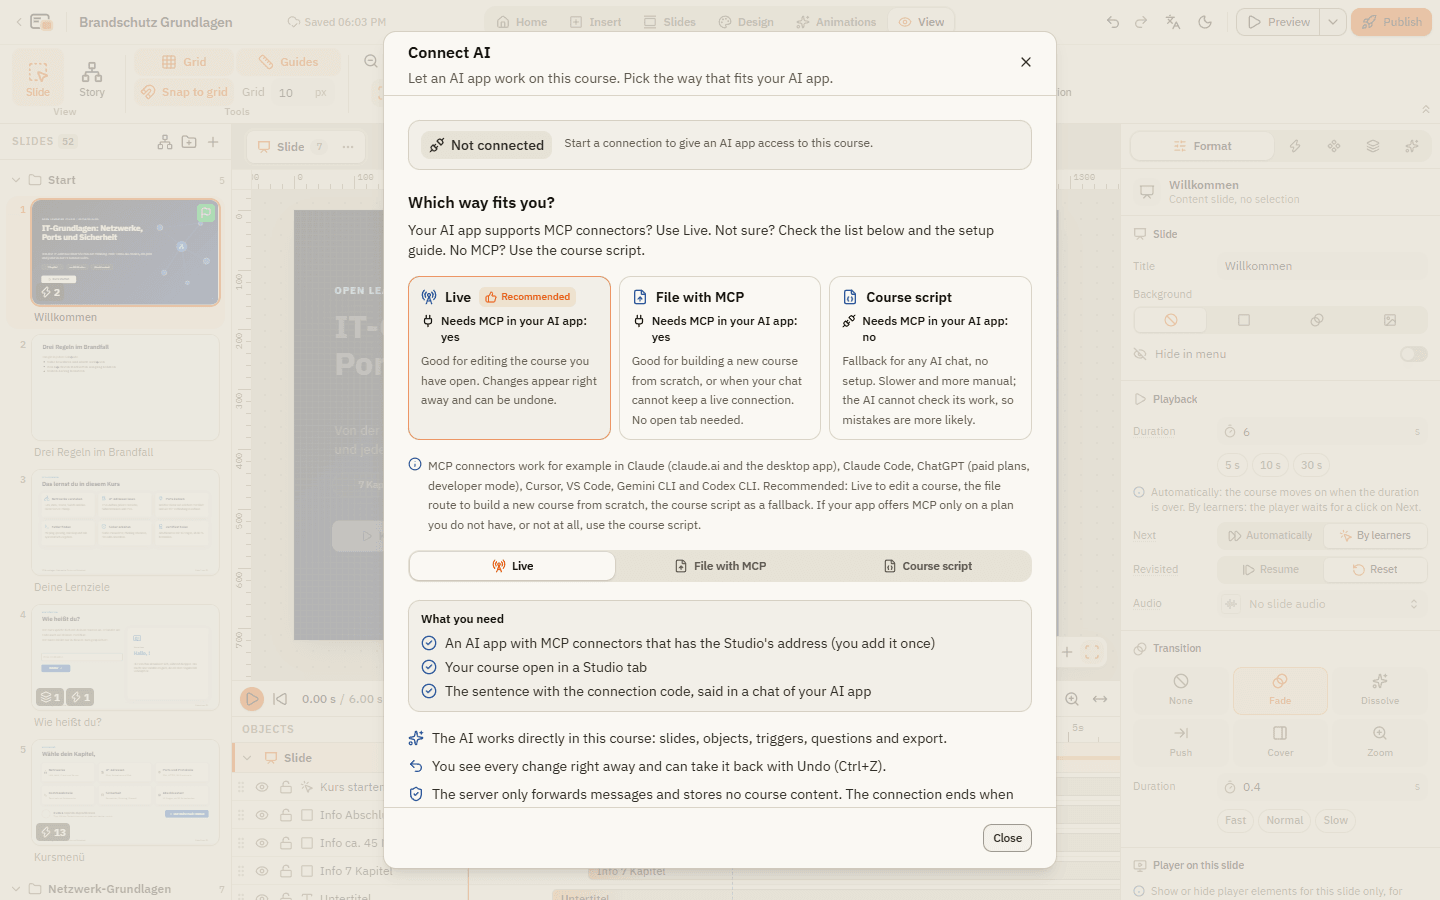The width and height of the screenshot is (1440, 900).
Task: Click the Not connected status badge
Action: pyautogui.click(x=487, y=145)
